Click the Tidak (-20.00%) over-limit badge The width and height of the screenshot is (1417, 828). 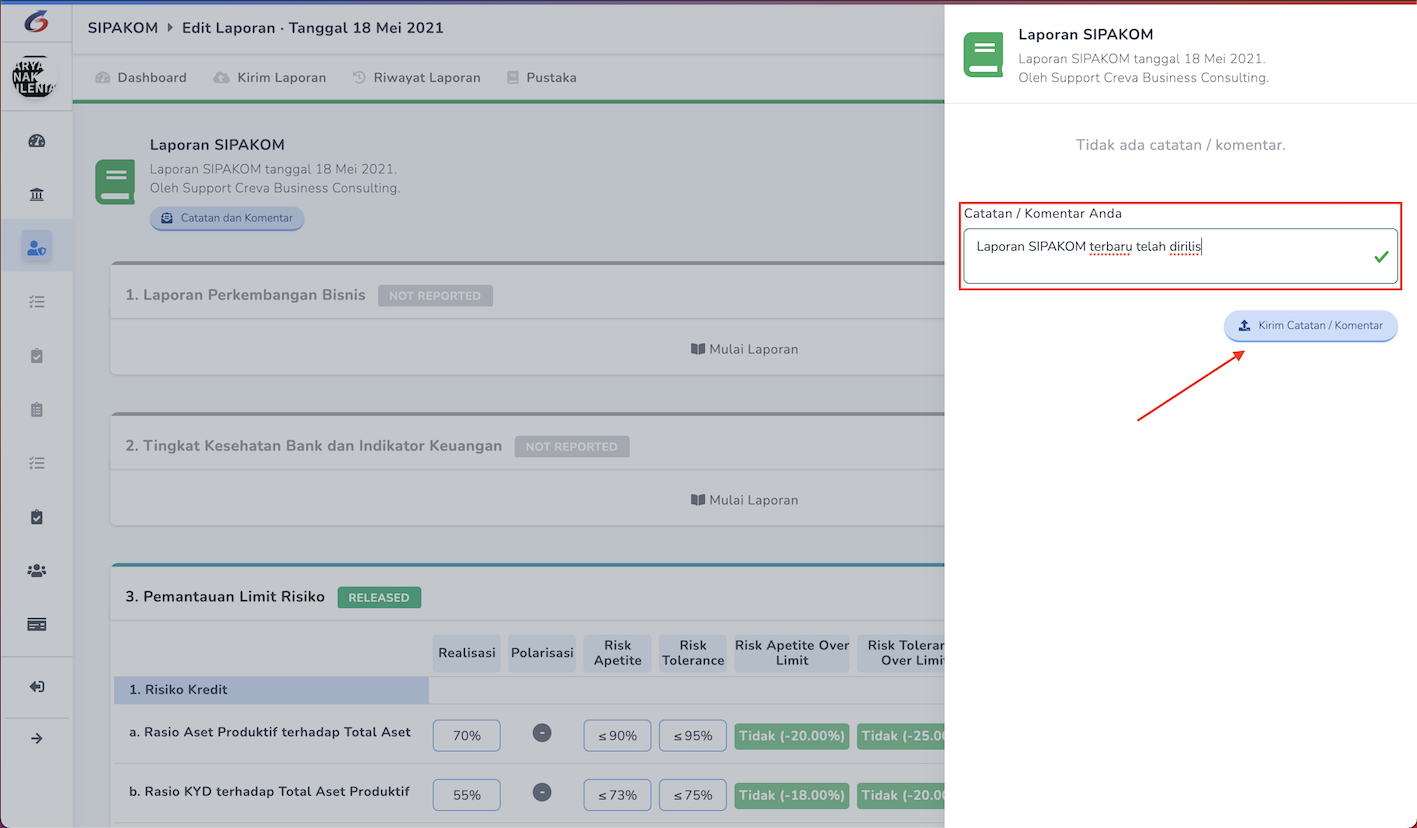click(792, 736)
